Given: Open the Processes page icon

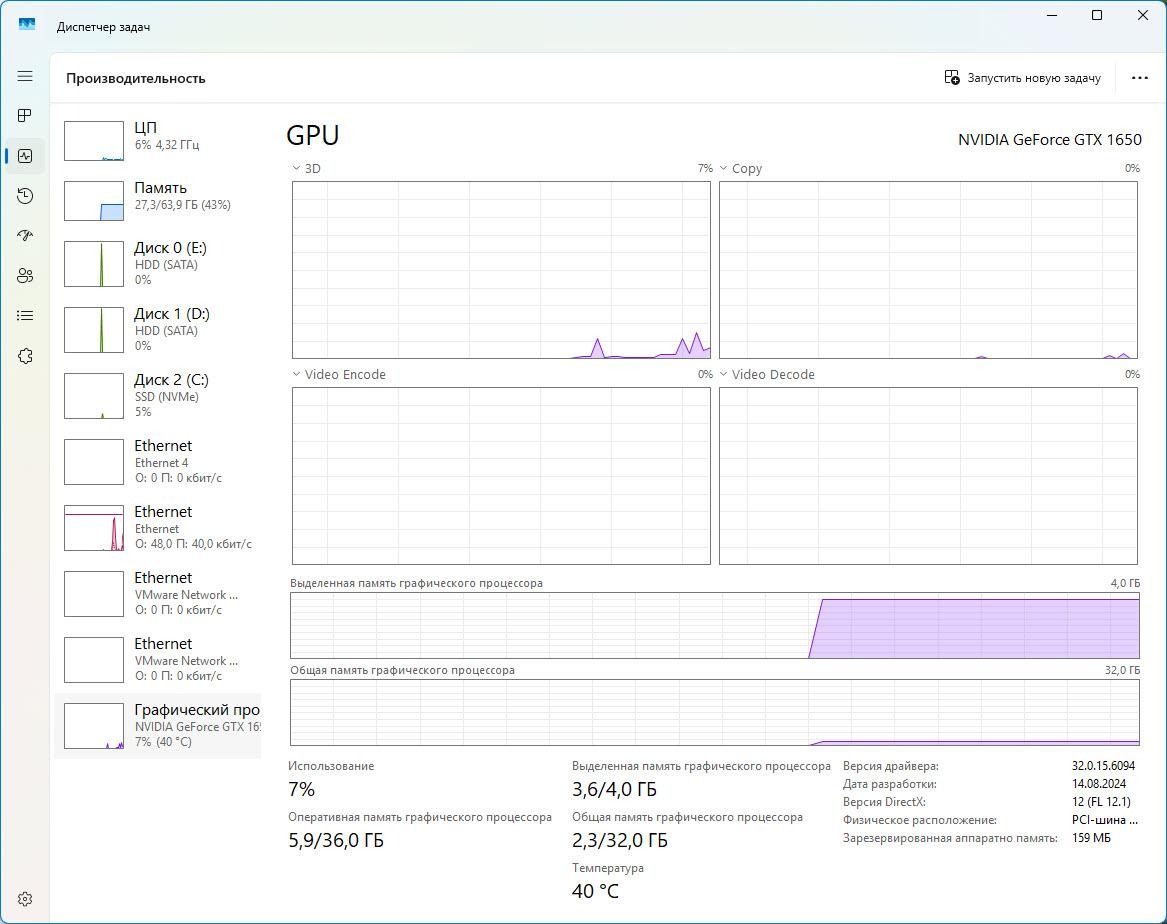Looking at the screenshot, I should point(25,115).
